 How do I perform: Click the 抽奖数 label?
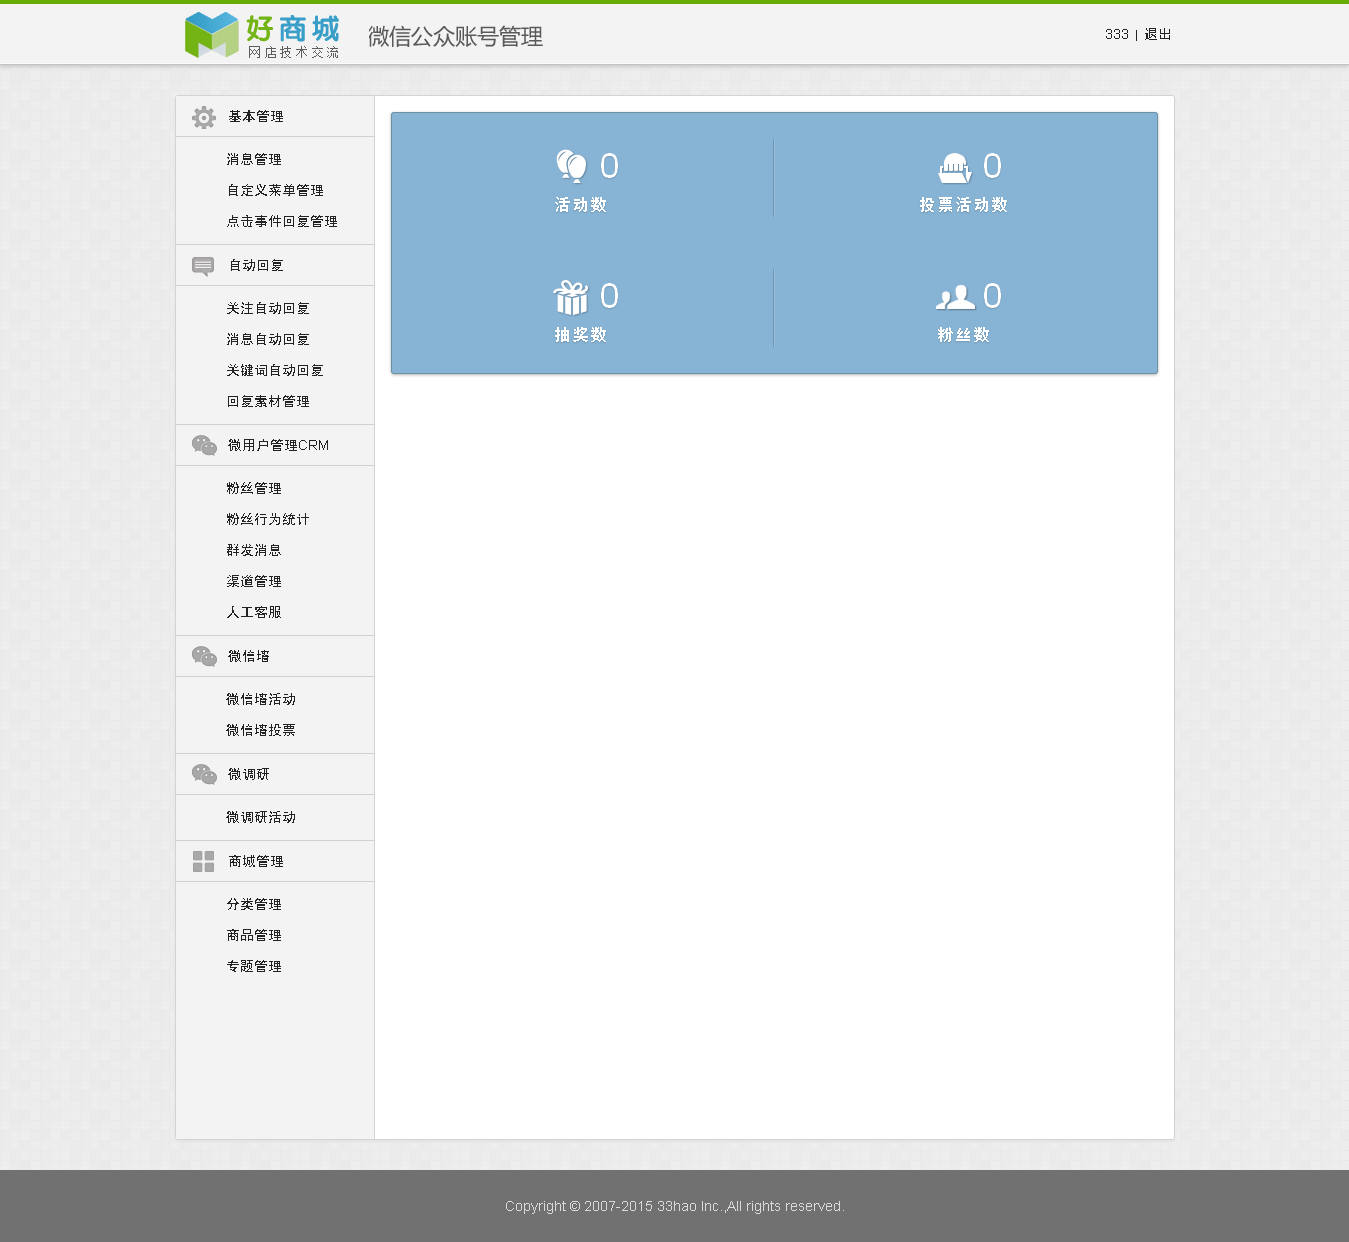pos(581,335)
